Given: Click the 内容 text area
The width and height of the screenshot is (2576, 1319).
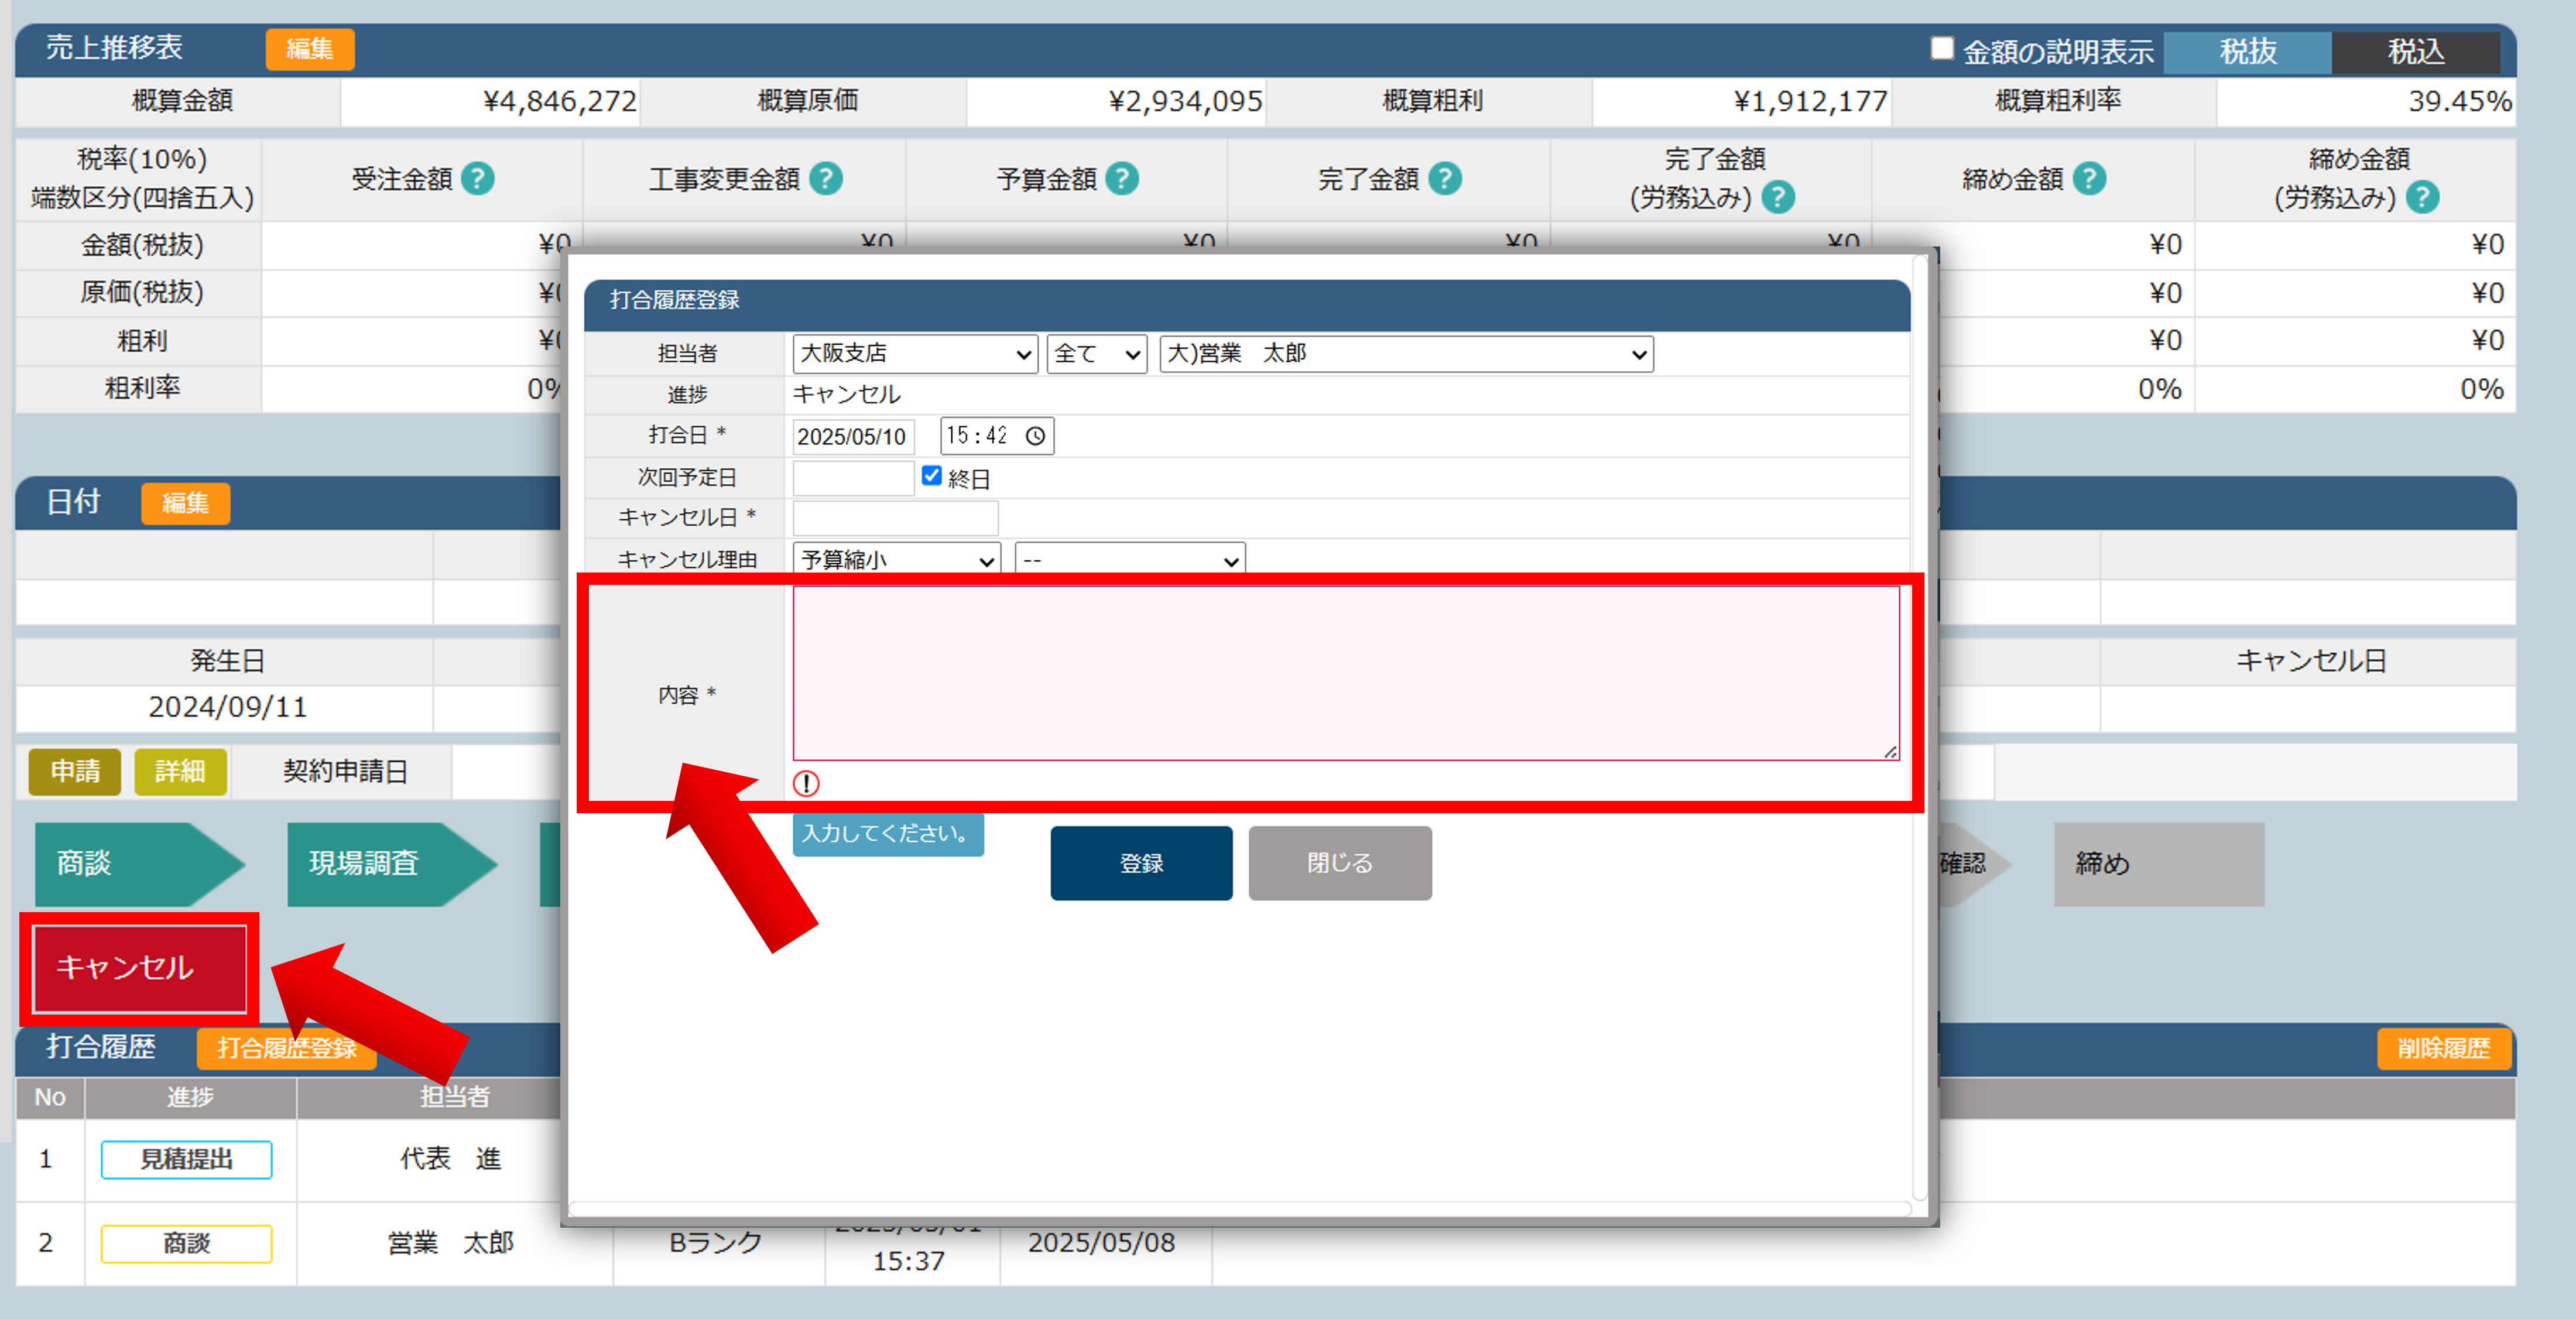Looking at the screenshot, I should 1346,673.
